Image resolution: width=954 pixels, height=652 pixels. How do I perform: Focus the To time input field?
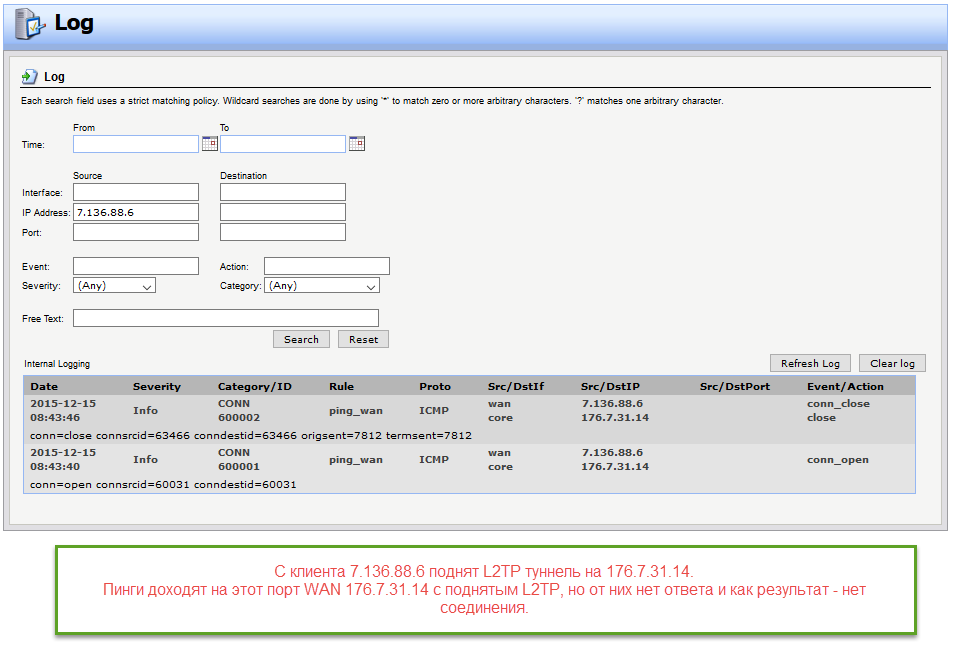point(283,144)
